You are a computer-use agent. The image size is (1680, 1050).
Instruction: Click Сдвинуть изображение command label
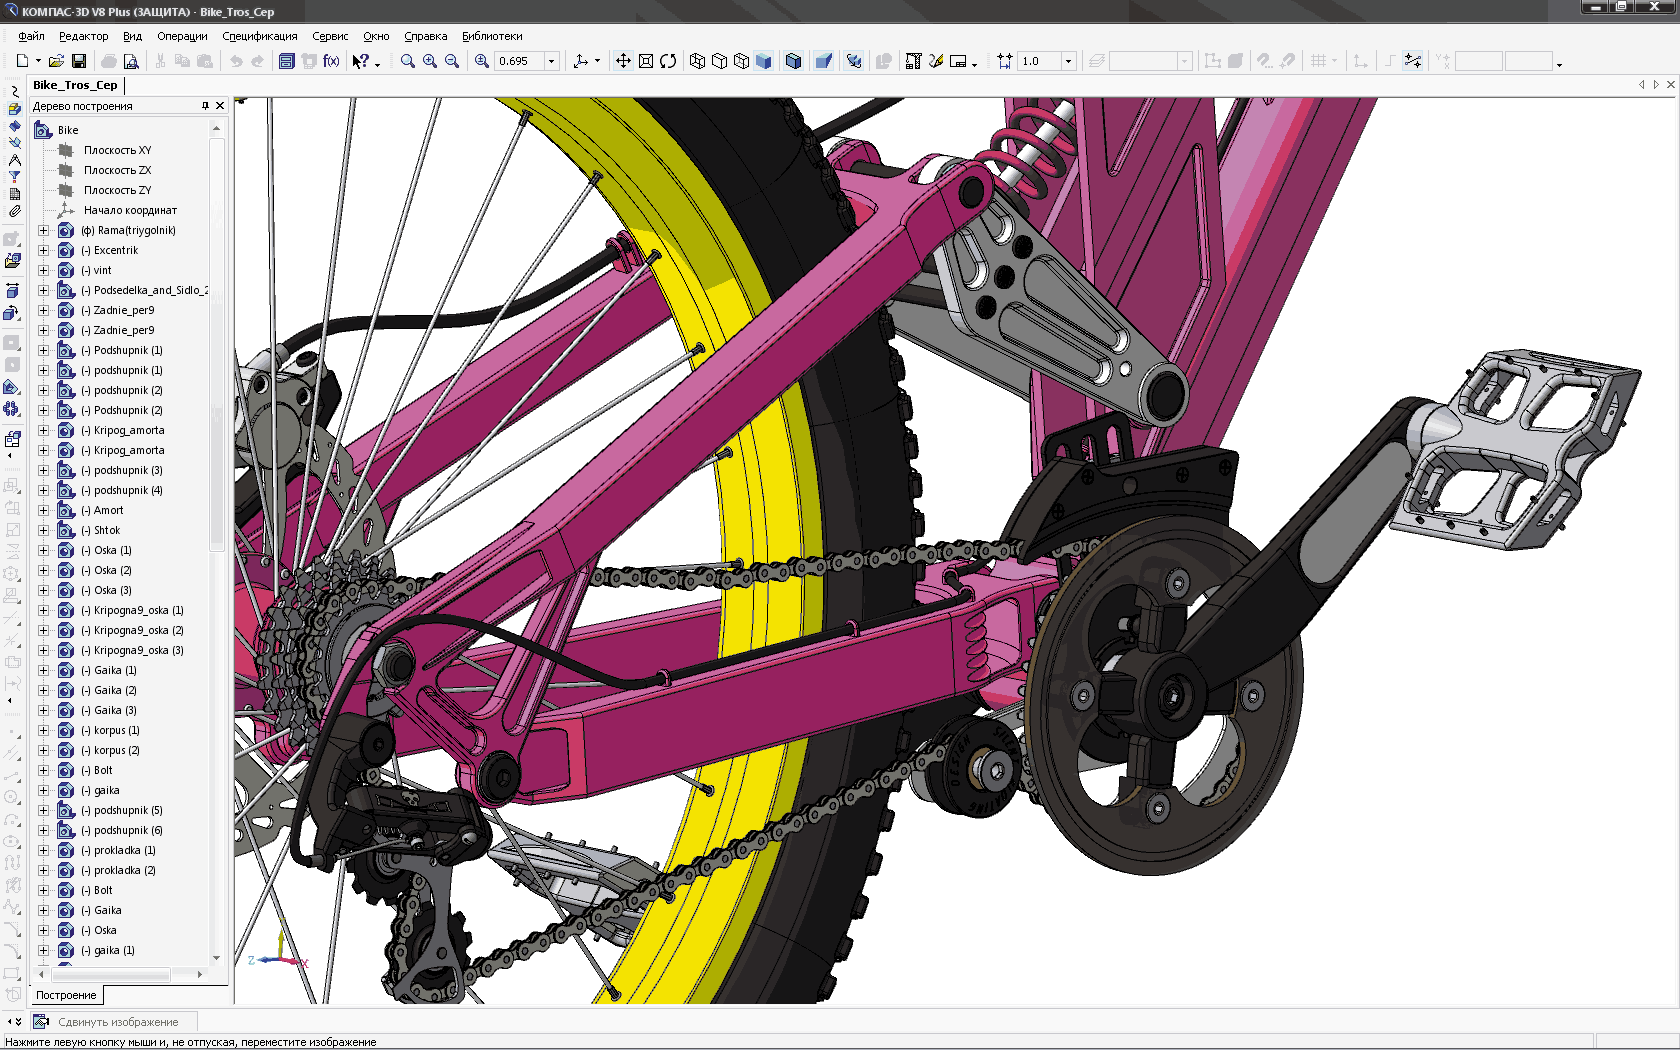coord(118,1022)
